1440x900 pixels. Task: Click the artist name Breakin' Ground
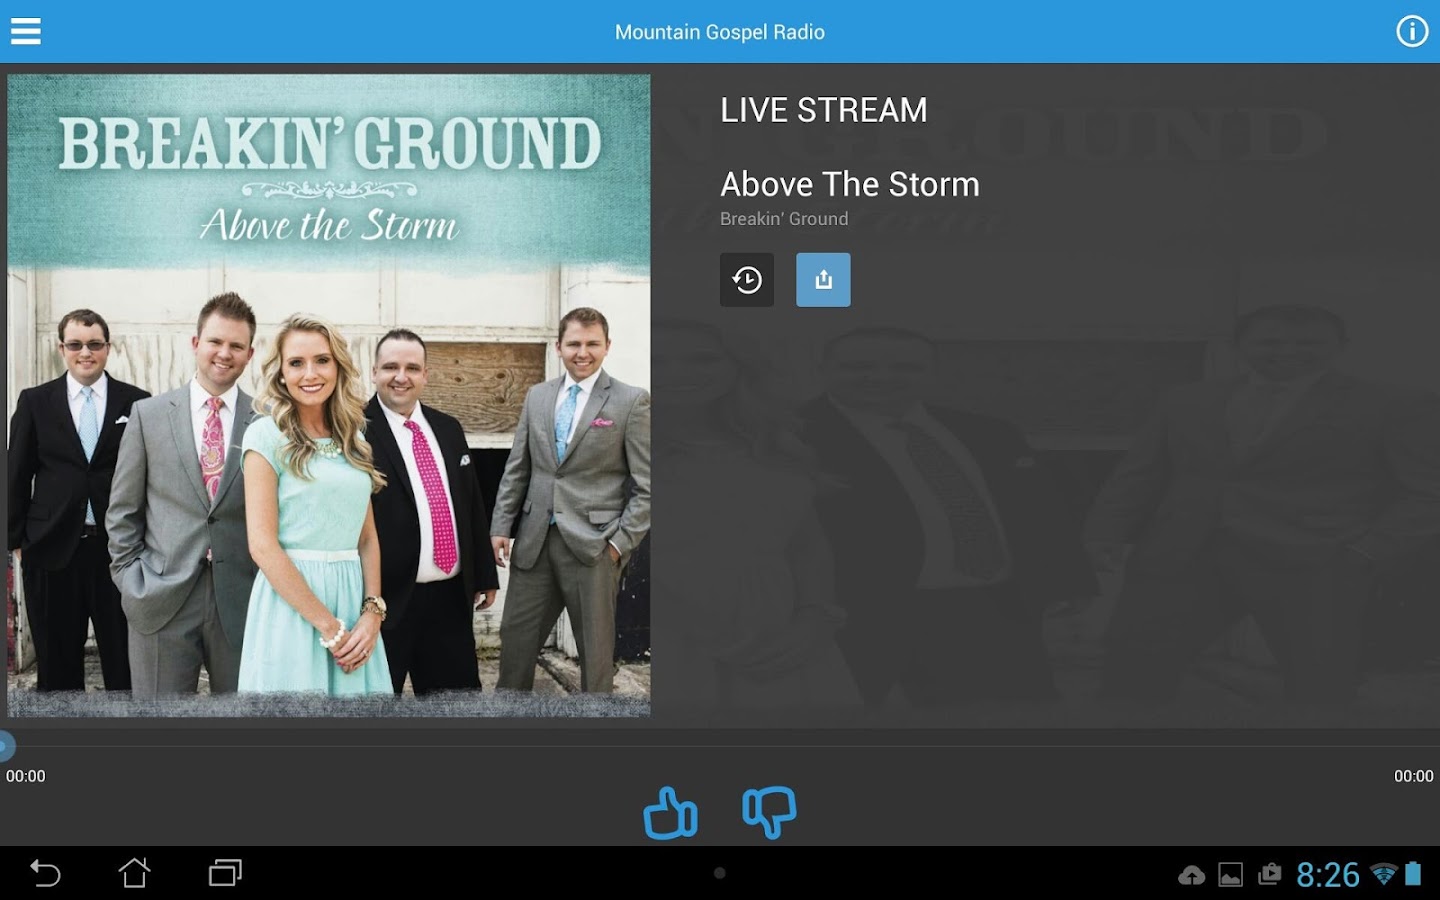[x=784, y=219]
